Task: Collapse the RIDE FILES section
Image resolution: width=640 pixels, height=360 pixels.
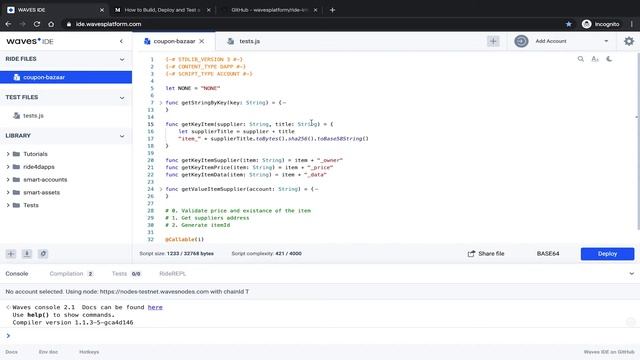Action: point(122,59)
